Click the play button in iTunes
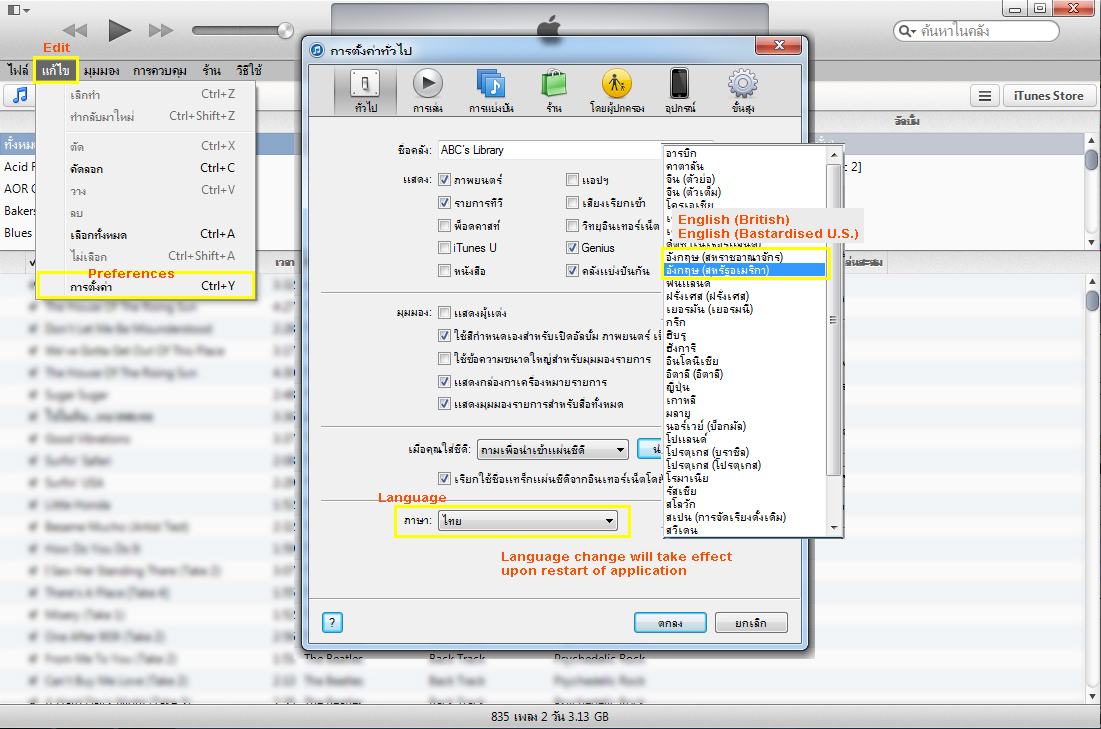Viewport: 1101px width, 729px height. pos(119,30)
